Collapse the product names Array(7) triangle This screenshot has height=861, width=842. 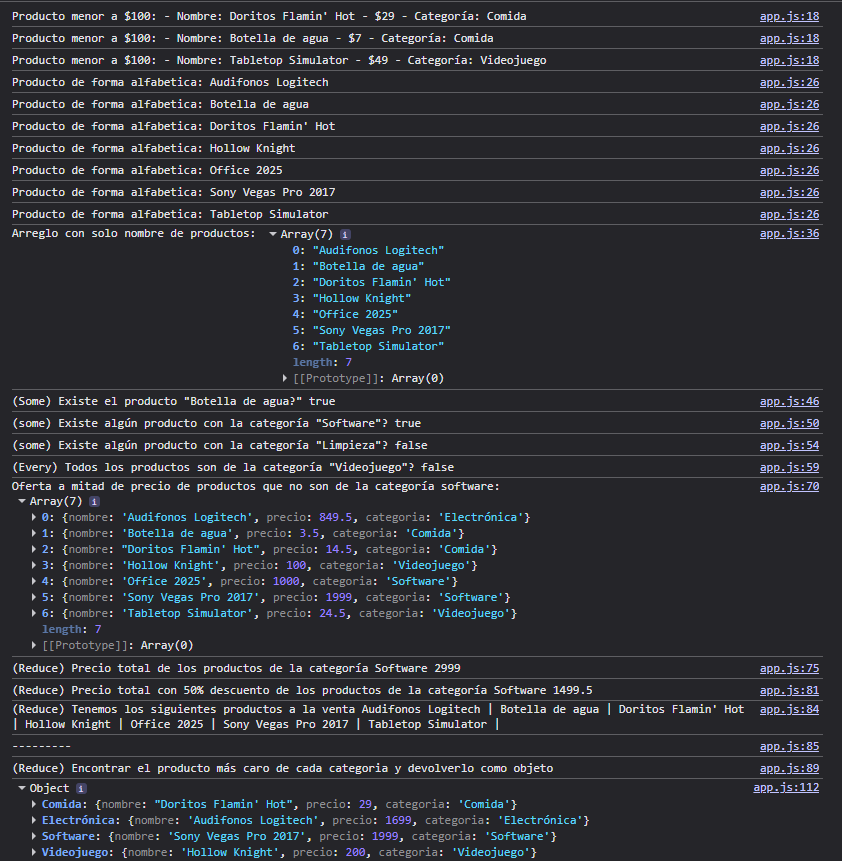point(272,234)
